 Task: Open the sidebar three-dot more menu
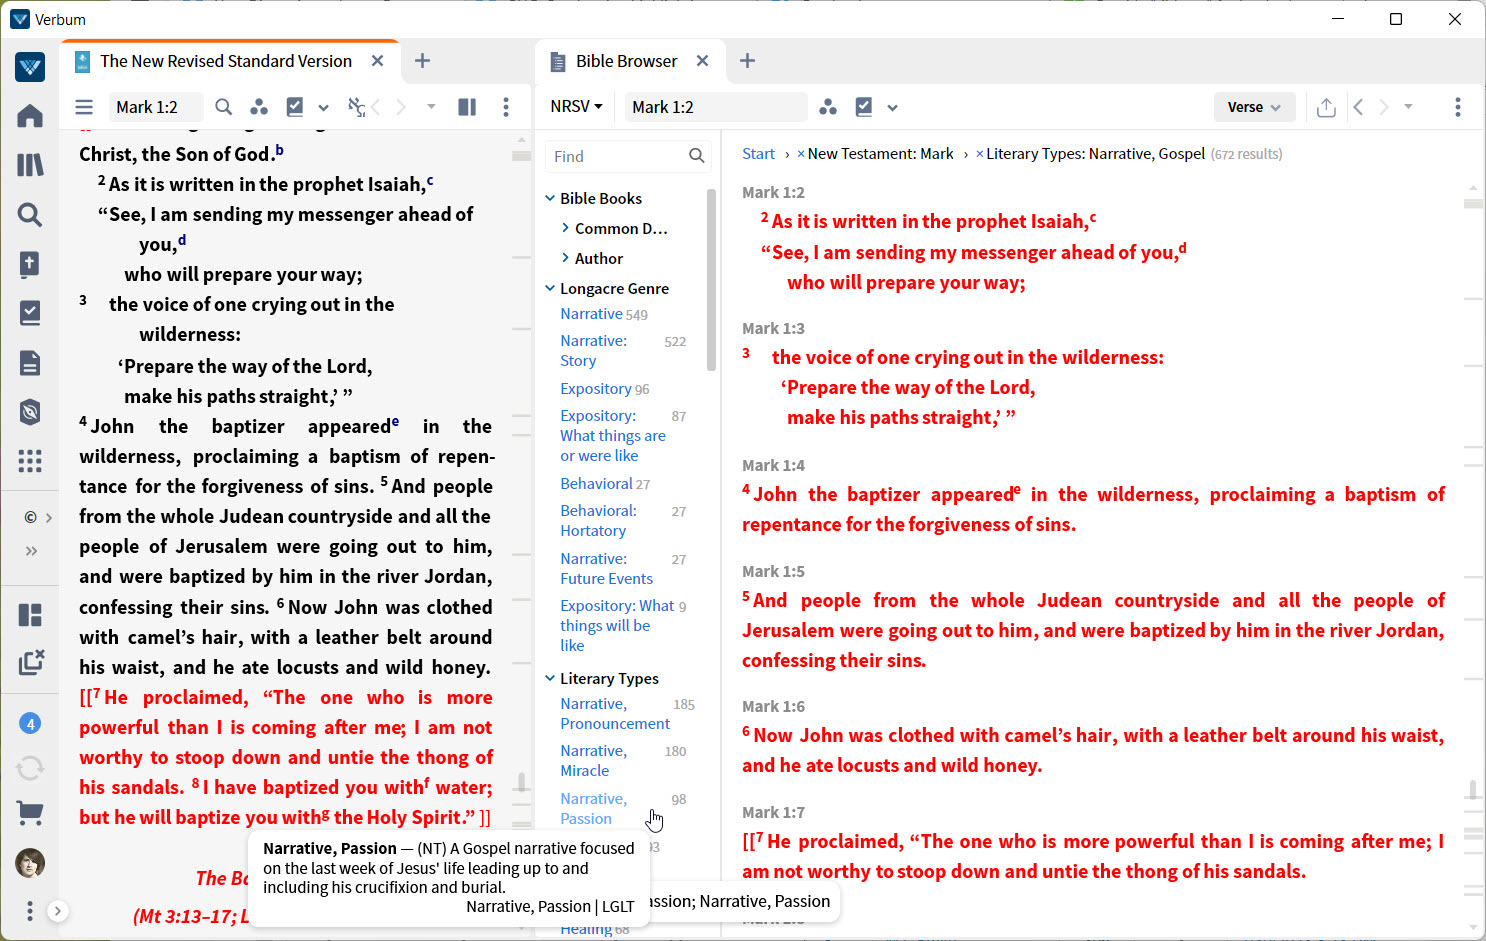pos(30,911)
